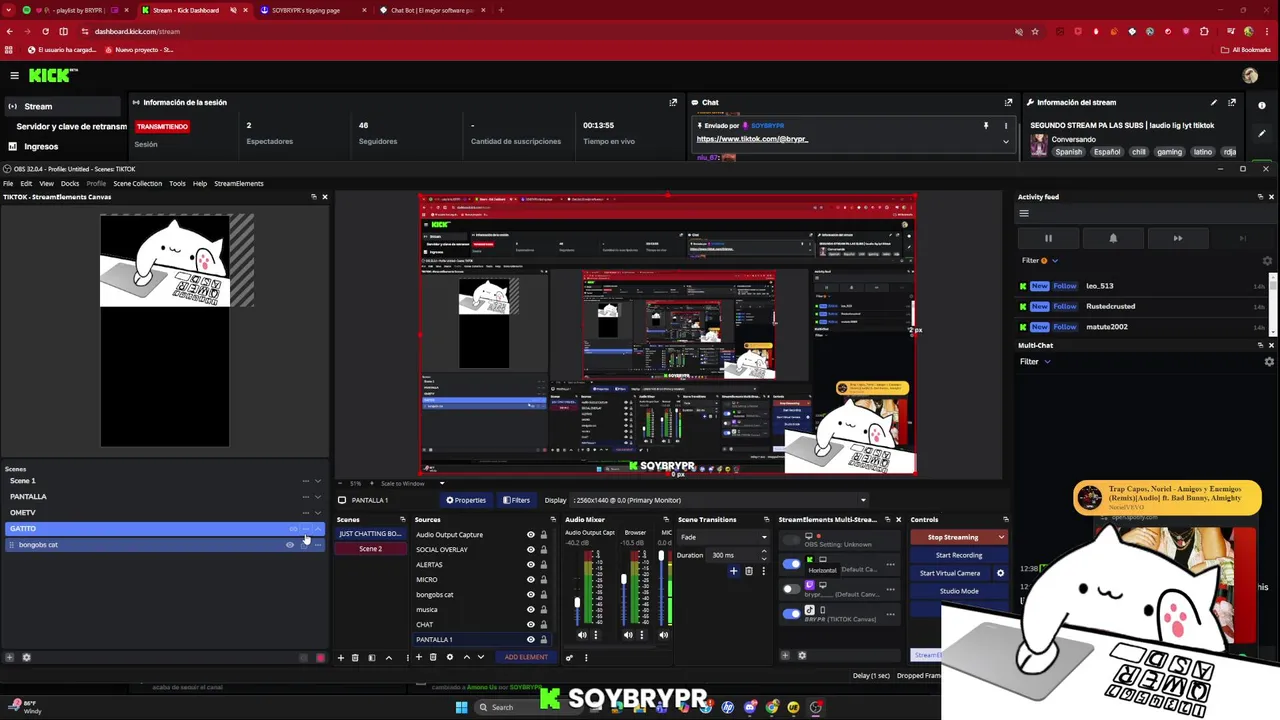Viewport: 1280px width, 720px height.
Task: Add a new scene in Scenes dock
Action: coord(340,657)
